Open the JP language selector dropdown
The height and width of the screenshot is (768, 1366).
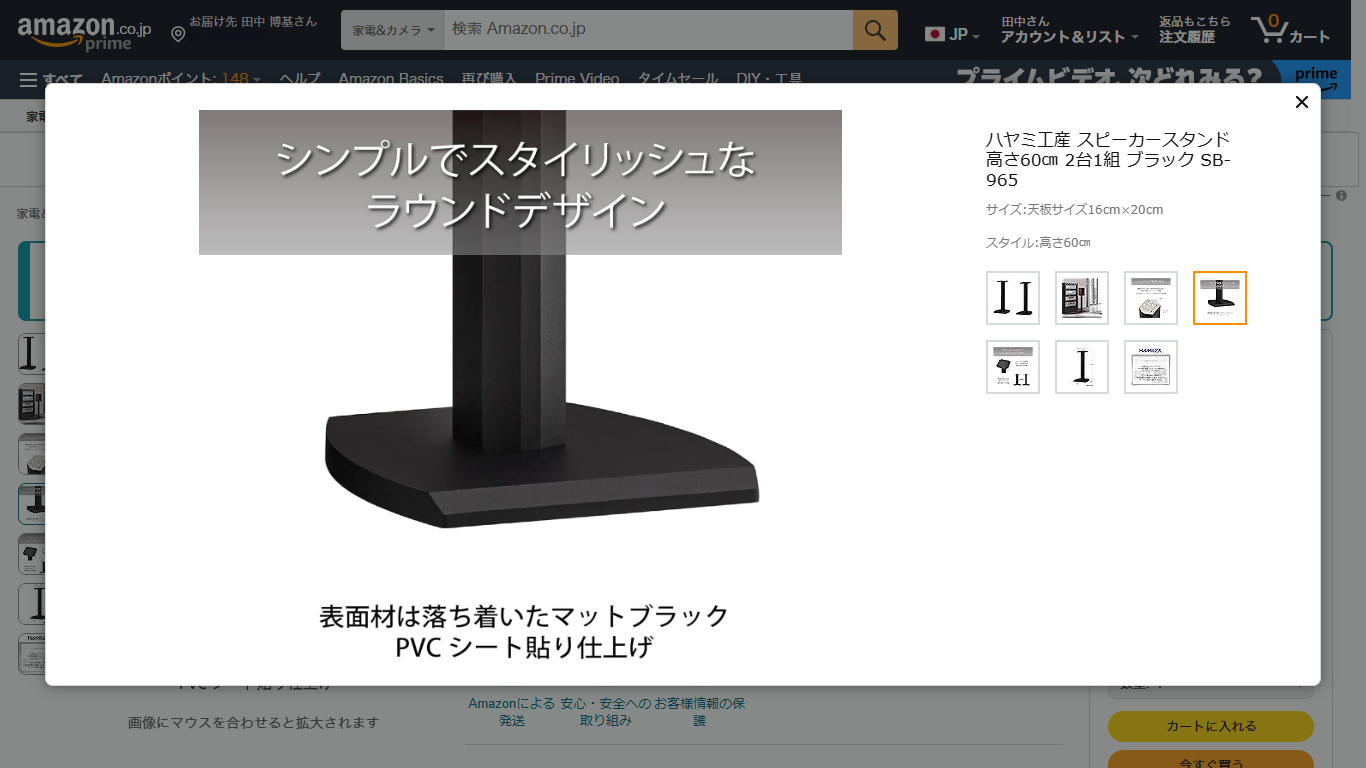click(x=952, y=35)
